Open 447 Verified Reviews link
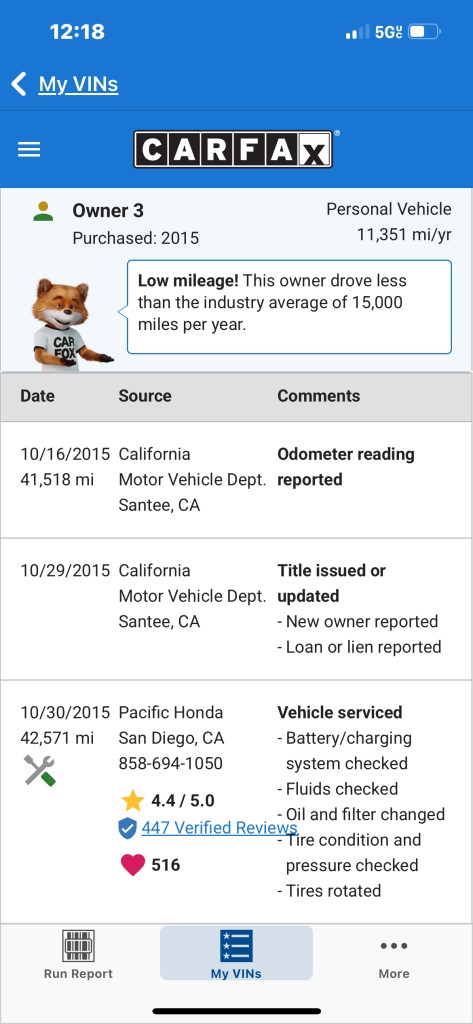The image size is (473, 1024). (220, 827)
